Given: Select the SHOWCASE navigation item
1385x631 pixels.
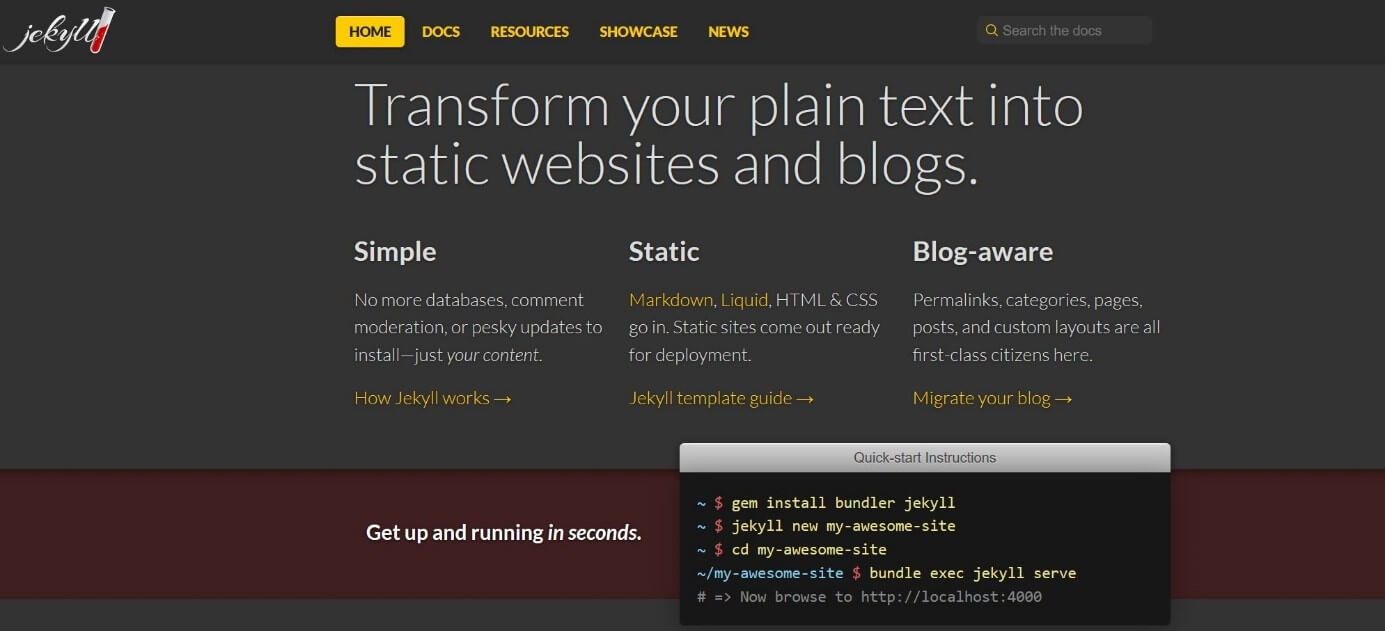Looking at the screenshot, I should [x=638, y=32].
